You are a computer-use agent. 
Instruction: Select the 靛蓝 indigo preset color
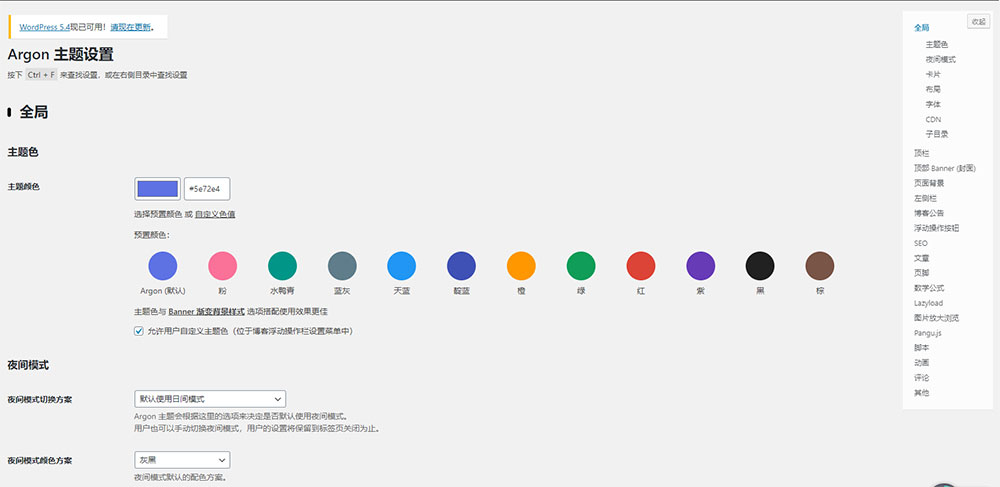[461, 266]
